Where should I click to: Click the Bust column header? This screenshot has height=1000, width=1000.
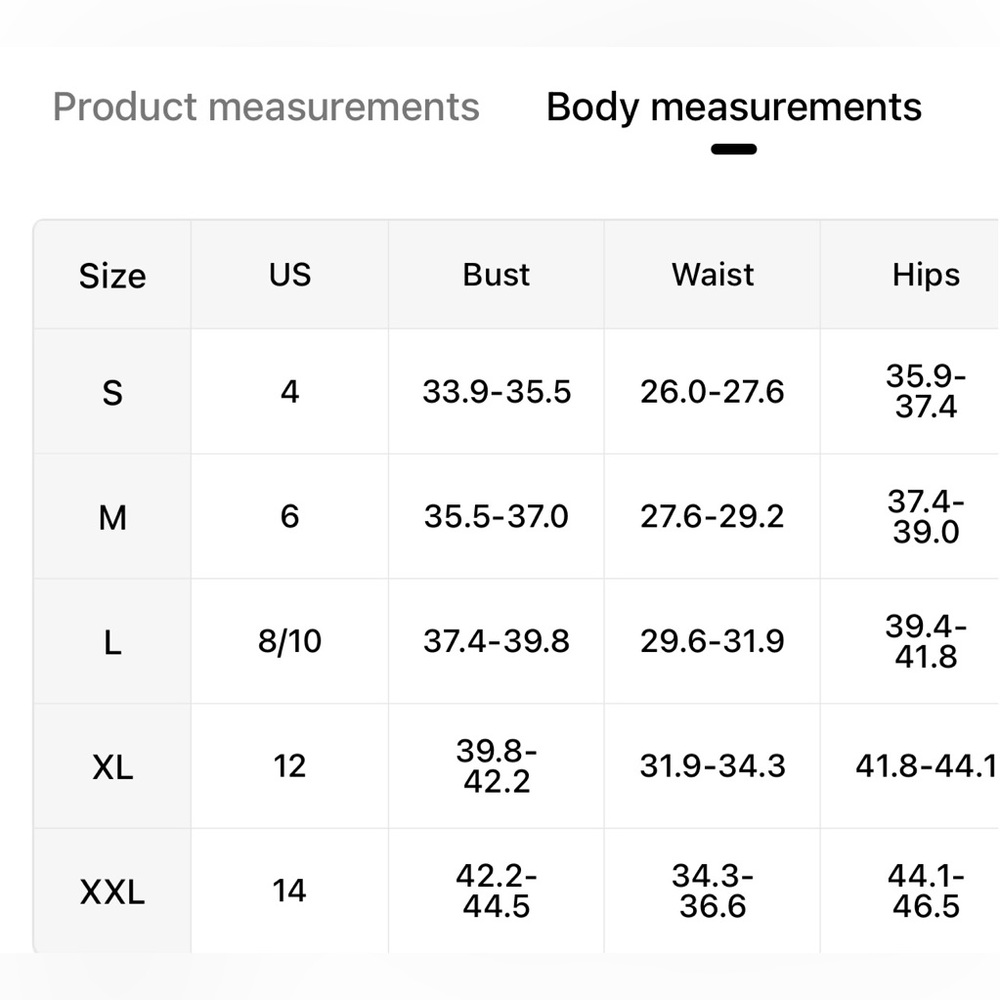(x=496, y=276)
